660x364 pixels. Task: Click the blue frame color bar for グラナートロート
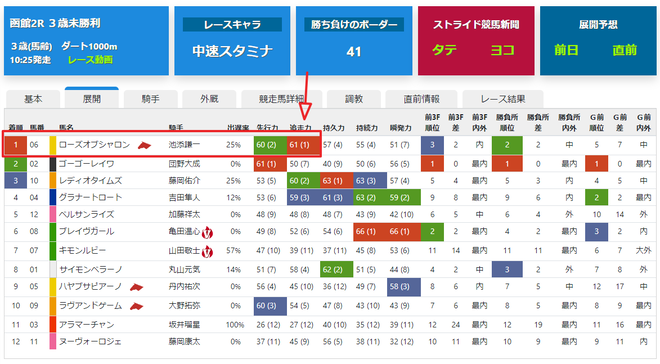[53, 197]
